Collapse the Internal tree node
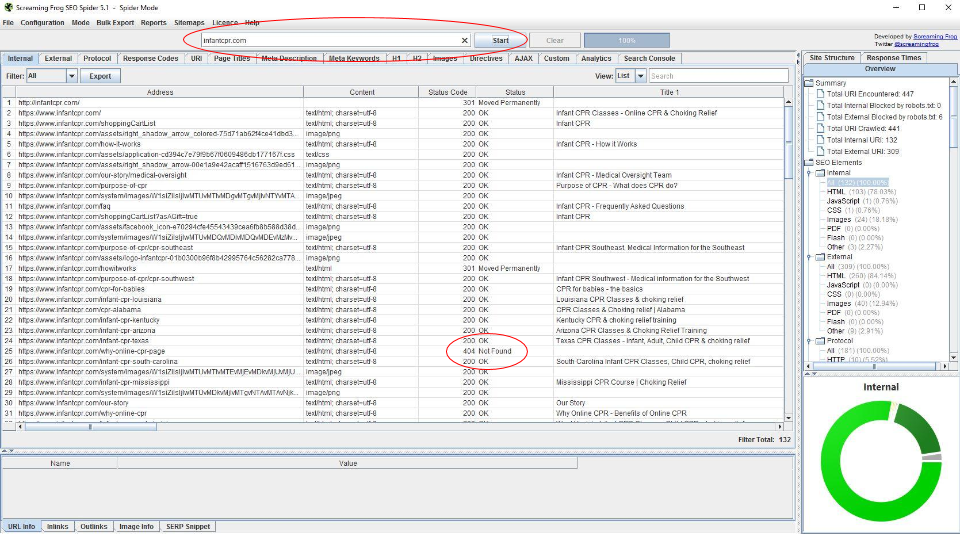 (809, 173)
